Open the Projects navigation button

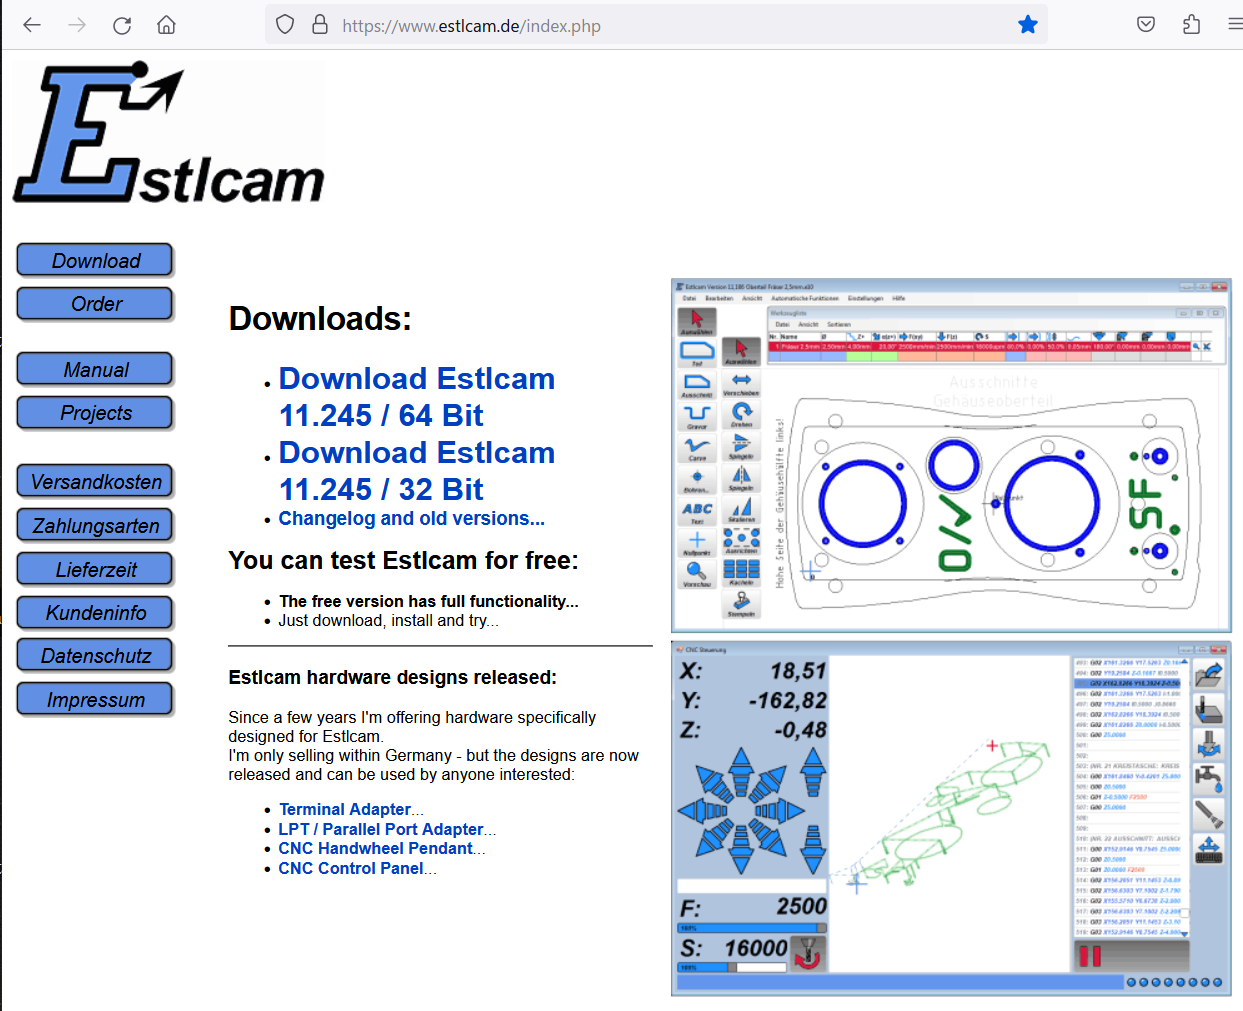[95, 413]
